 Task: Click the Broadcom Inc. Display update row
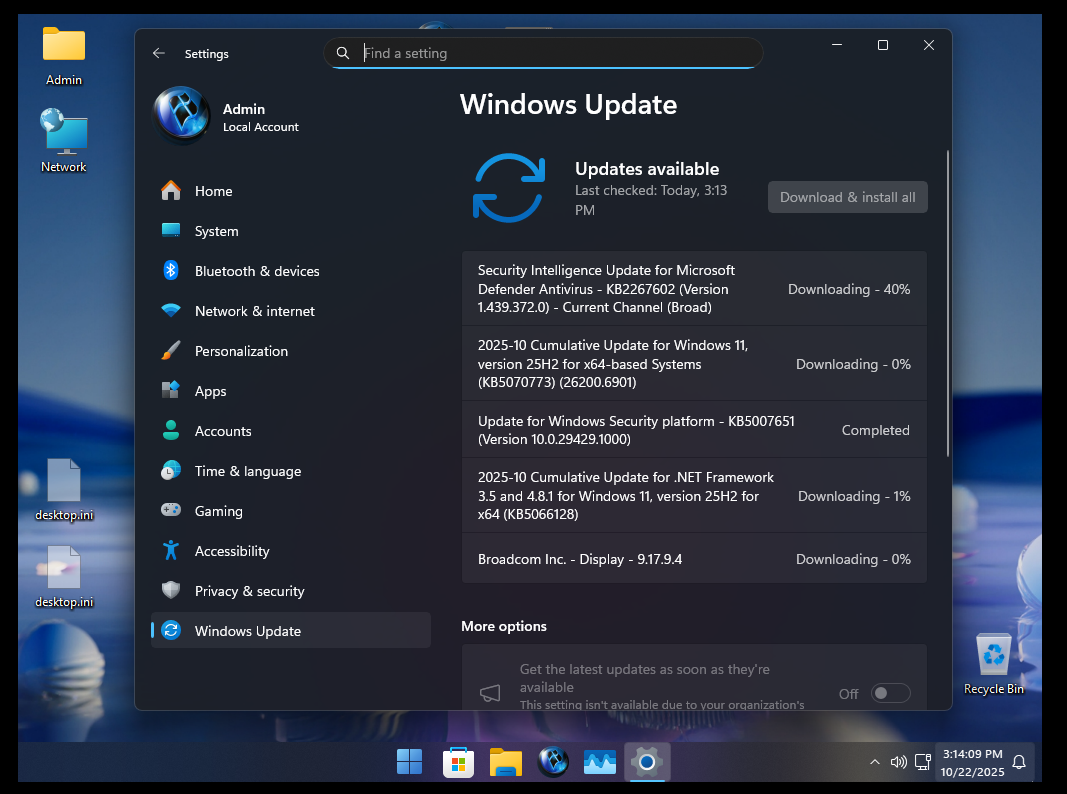point(694,559)
